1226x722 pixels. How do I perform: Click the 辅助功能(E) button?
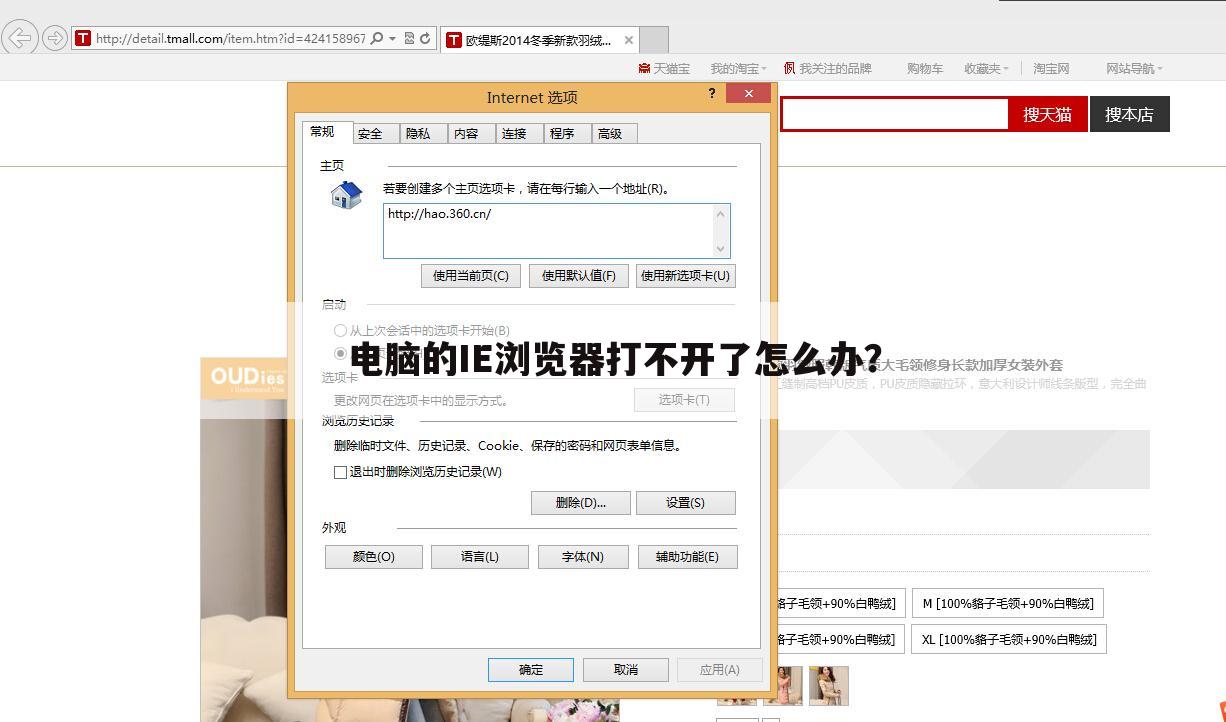pos(688,557)
